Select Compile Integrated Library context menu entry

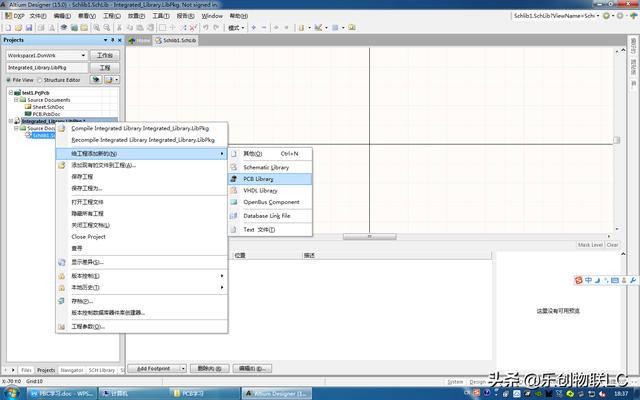(141, 129)
